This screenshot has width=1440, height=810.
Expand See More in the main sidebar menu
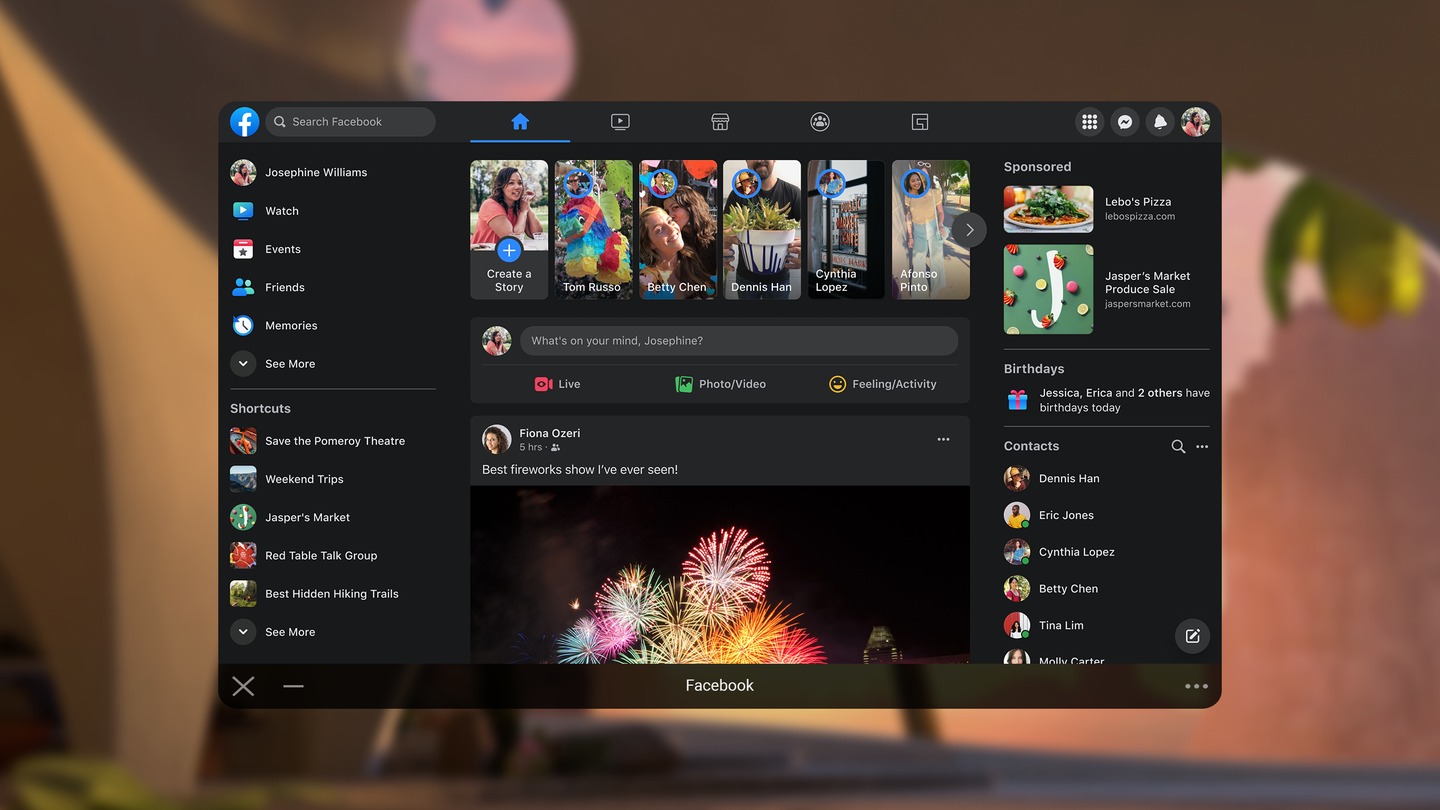pyautogui.click(x=290, y=363)
